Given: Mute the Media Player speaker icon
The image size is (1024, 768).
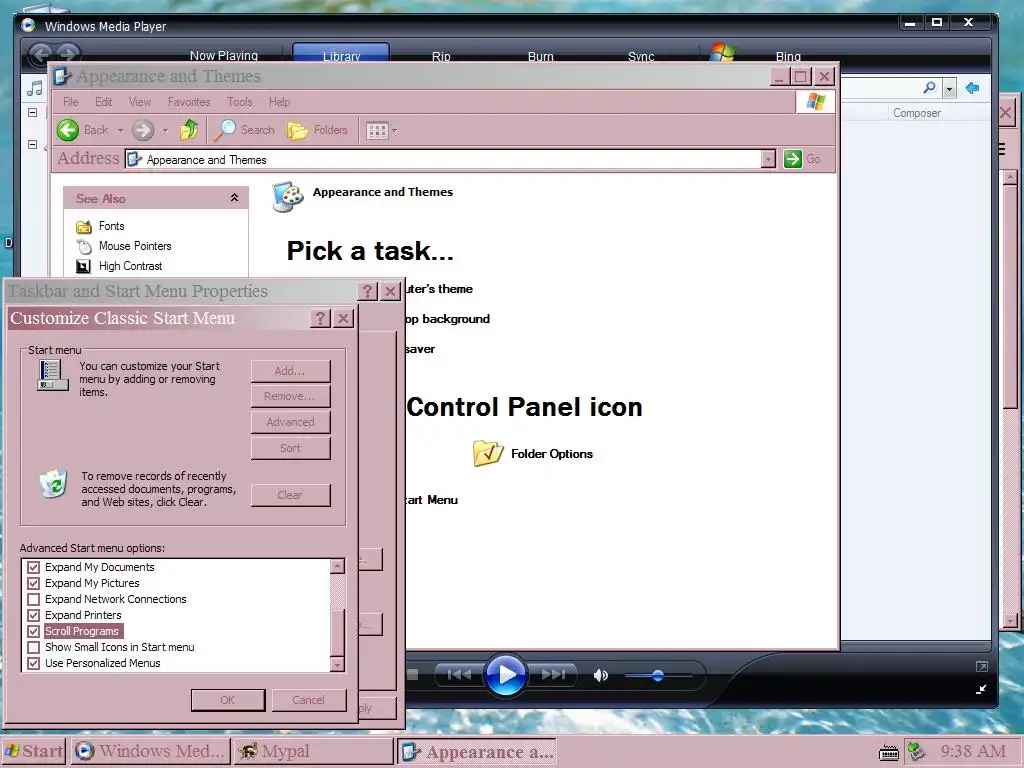Looking at the screenshot, I should pos(601,675).
